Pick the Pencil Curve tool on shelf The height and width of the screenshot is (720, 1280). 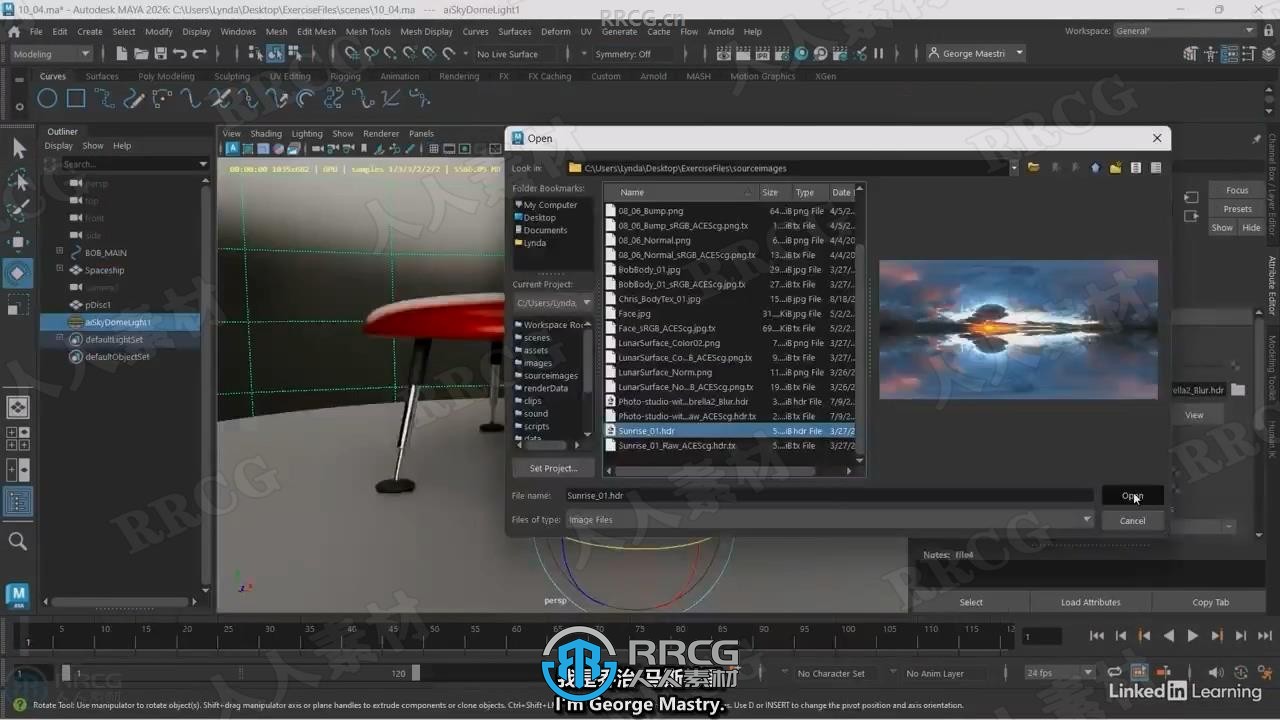(x=134, y=98)
